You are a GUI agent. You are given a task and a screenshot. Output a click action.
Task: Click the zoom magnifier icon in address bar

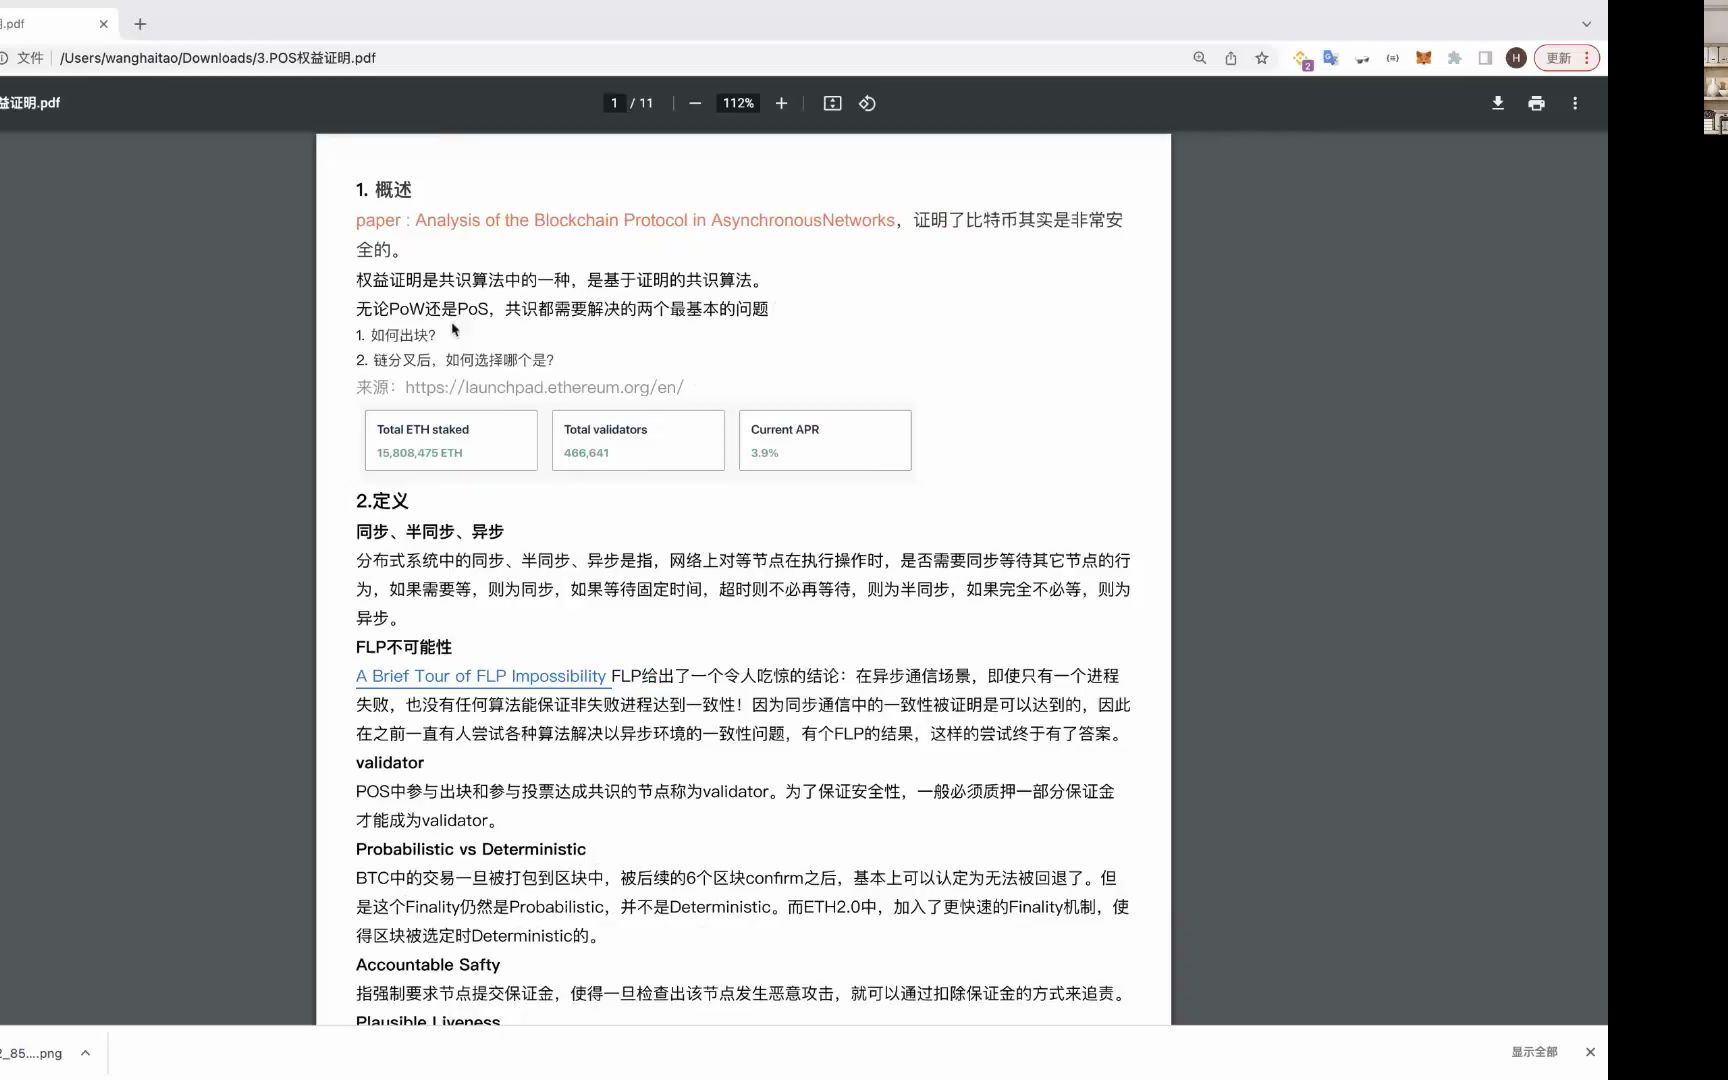[1199, 58]
